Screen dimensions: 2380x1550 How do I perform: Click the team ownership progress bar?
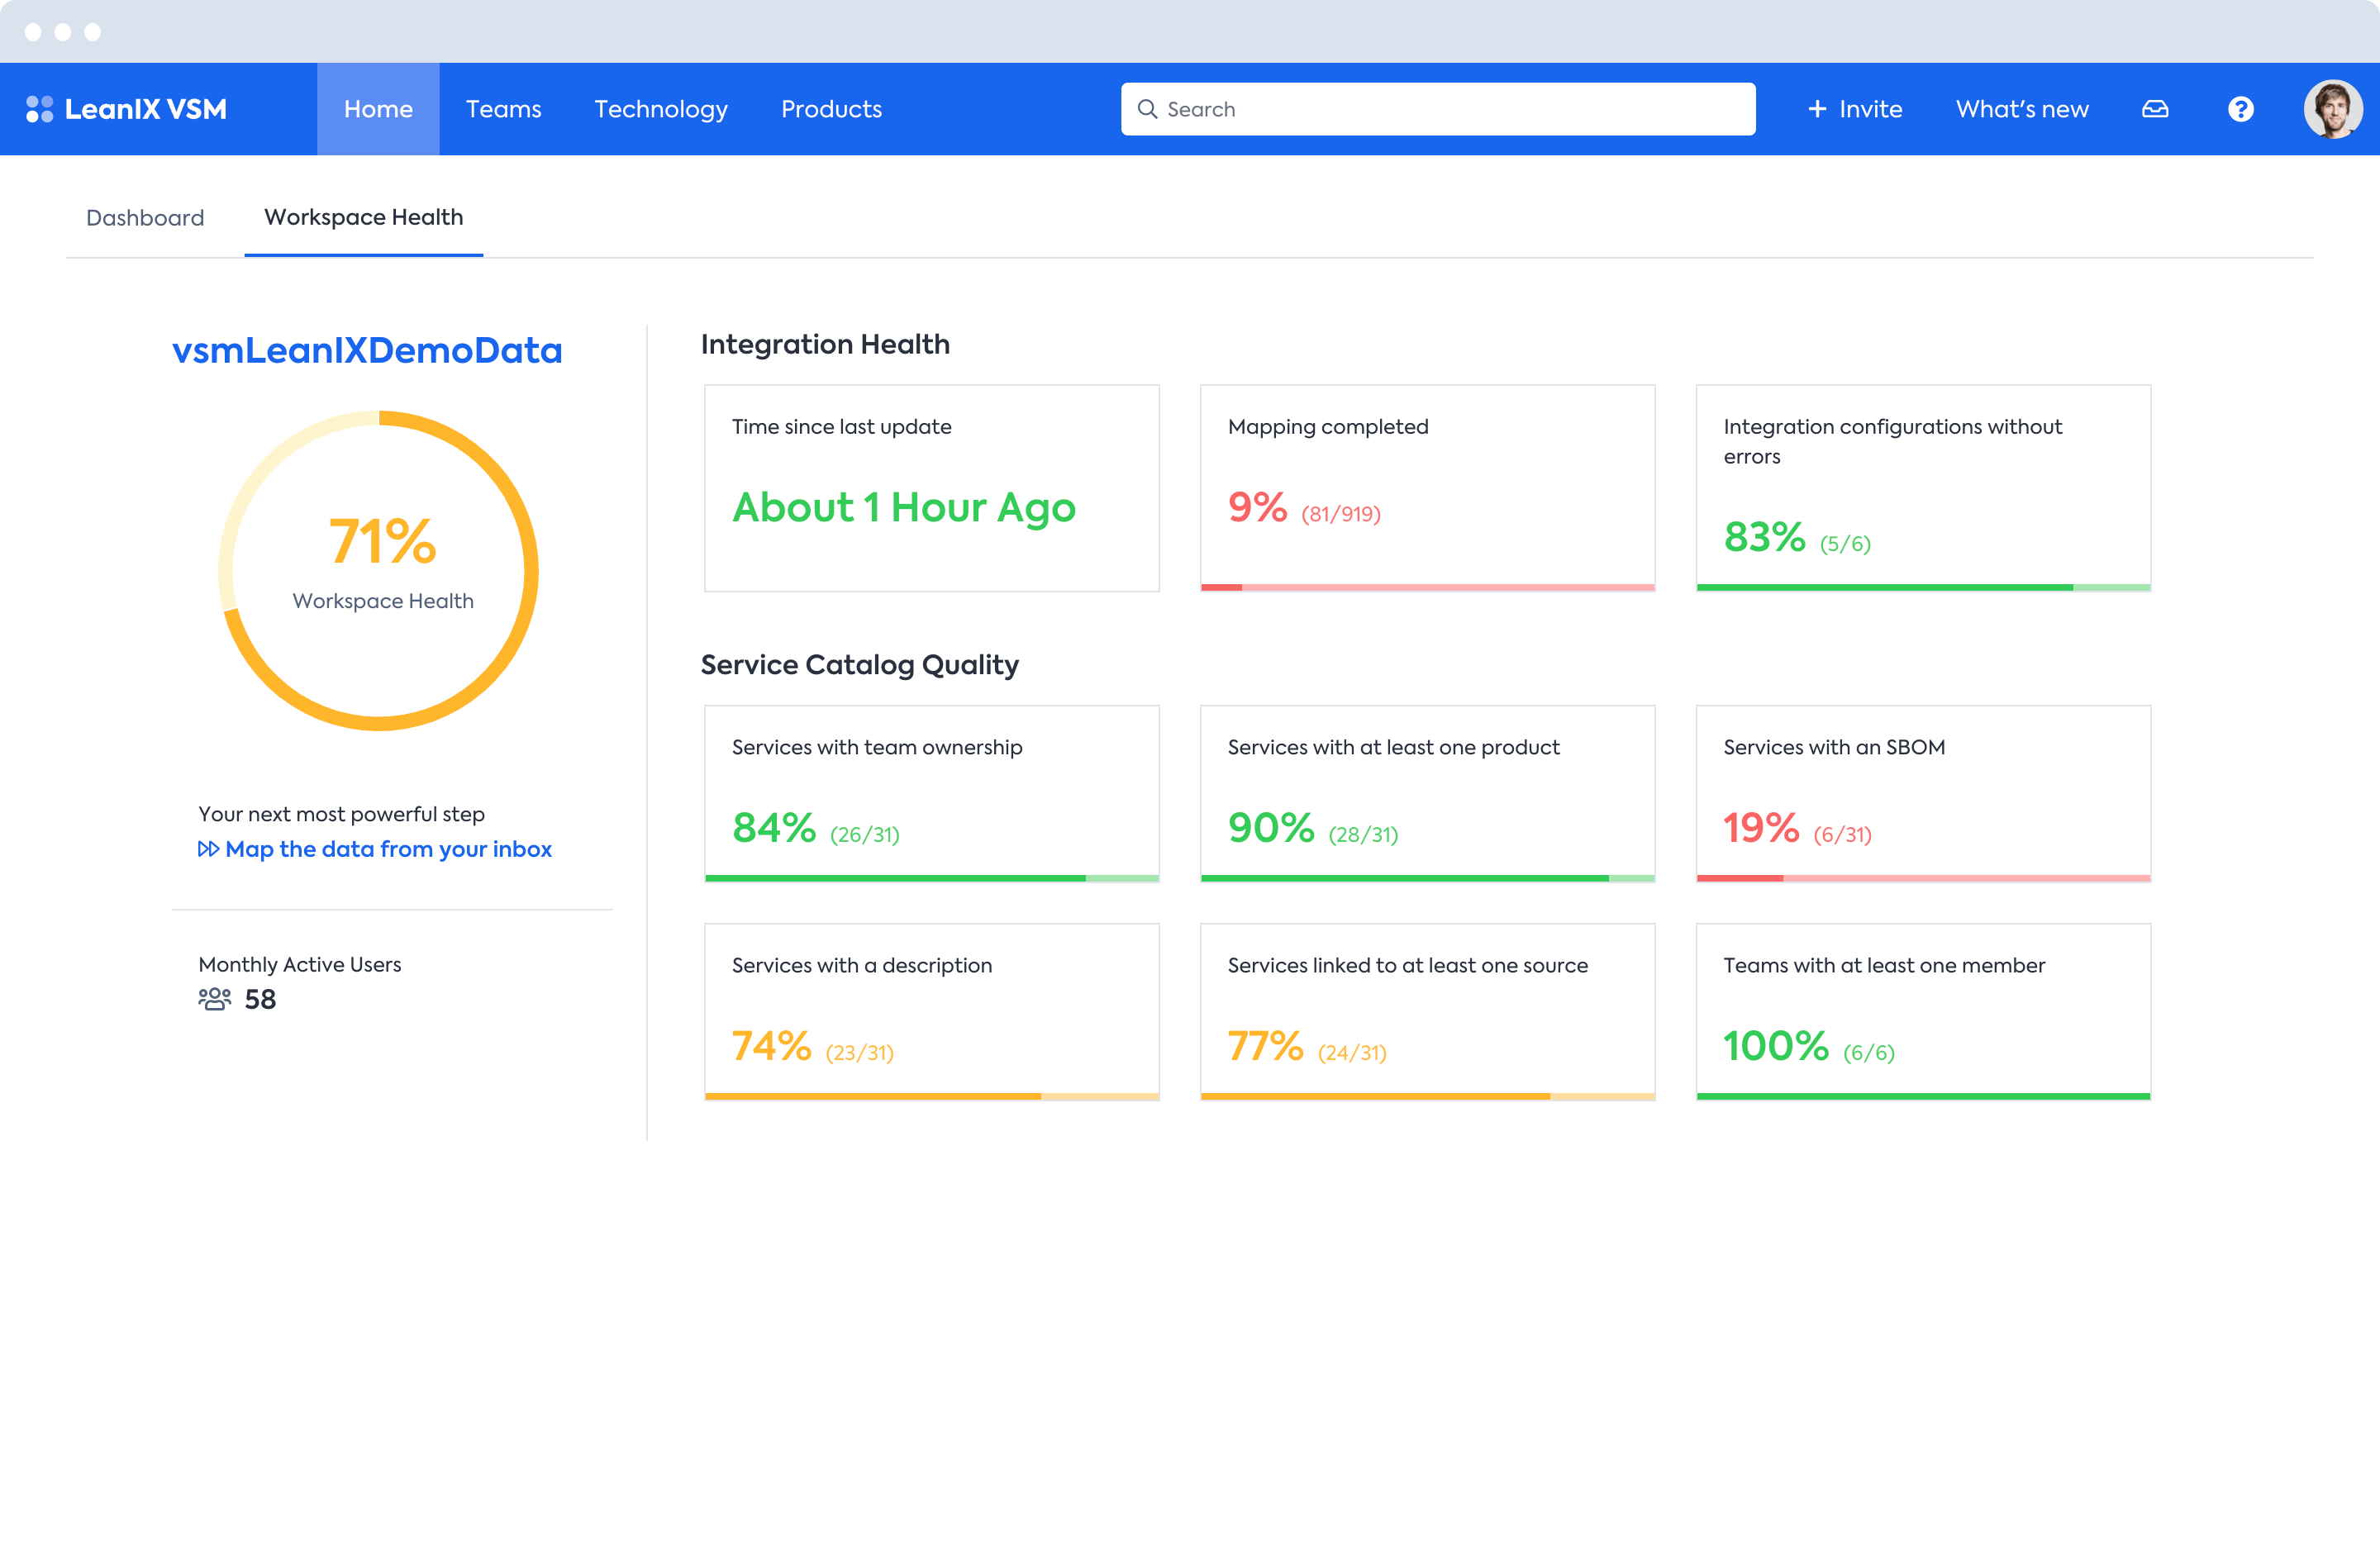click(932, 878)
